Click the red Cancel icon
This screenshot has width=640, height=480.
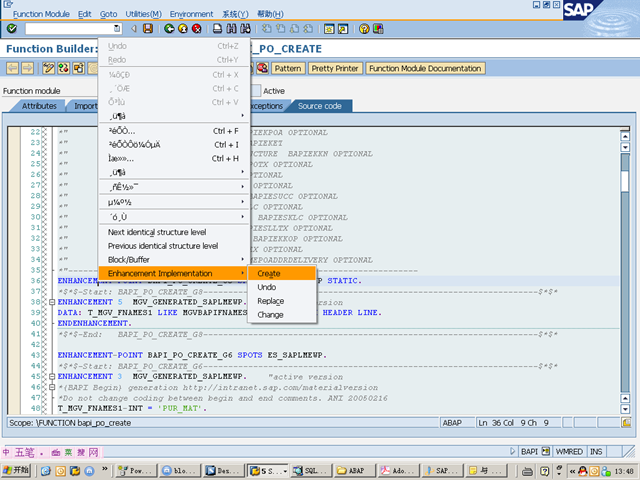pyautogui.click(x=197, y=29)
